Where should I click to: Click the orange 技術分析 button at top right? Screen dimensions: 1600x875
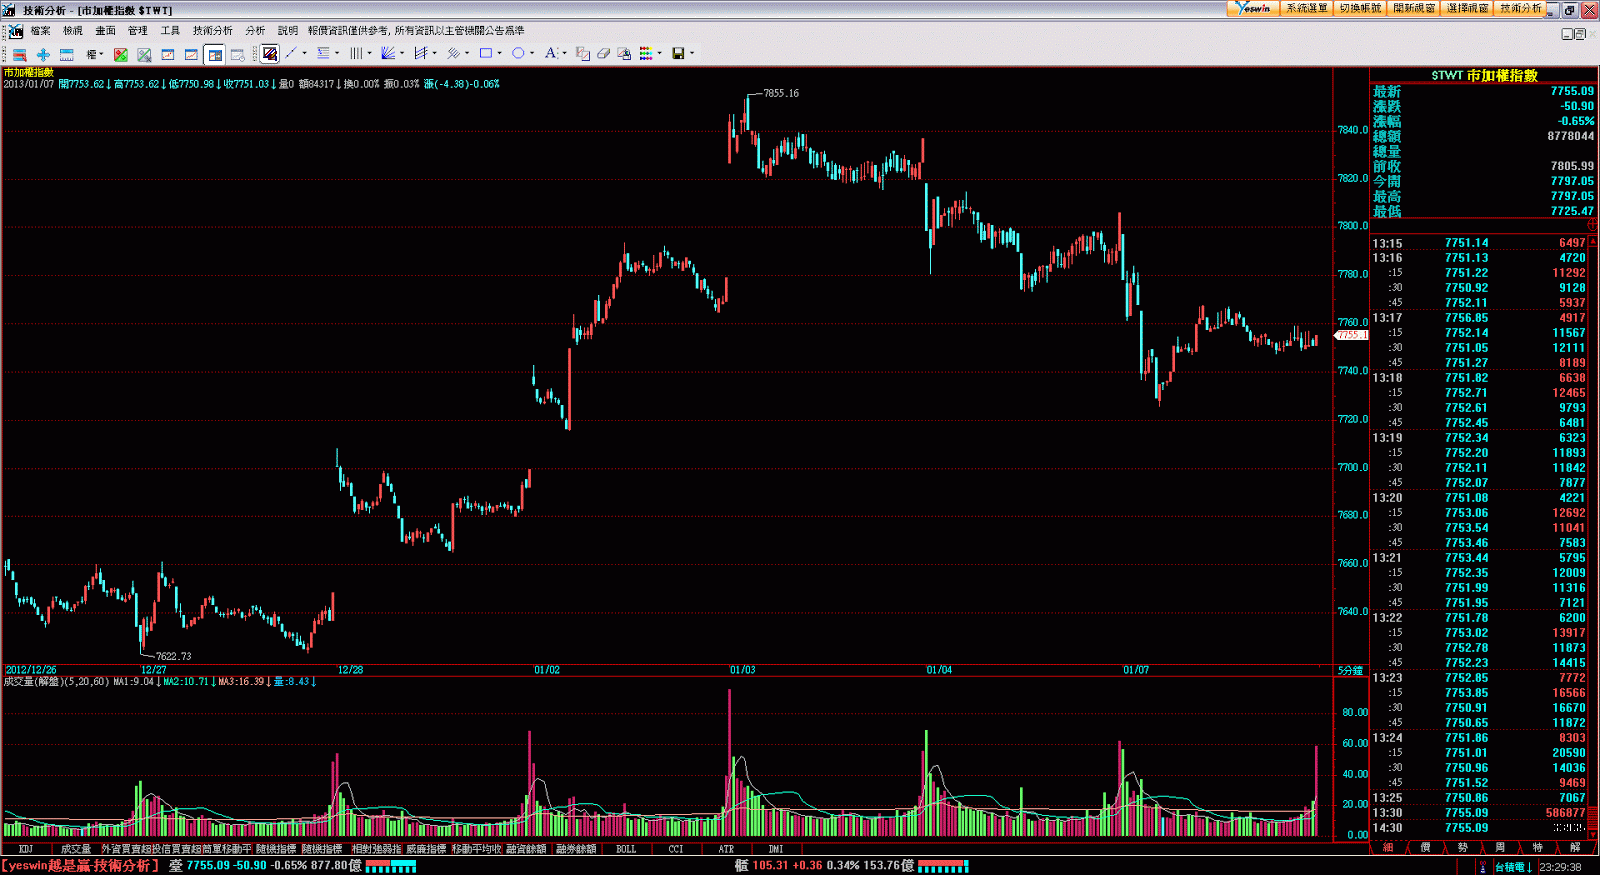[x=1520, y=8]
